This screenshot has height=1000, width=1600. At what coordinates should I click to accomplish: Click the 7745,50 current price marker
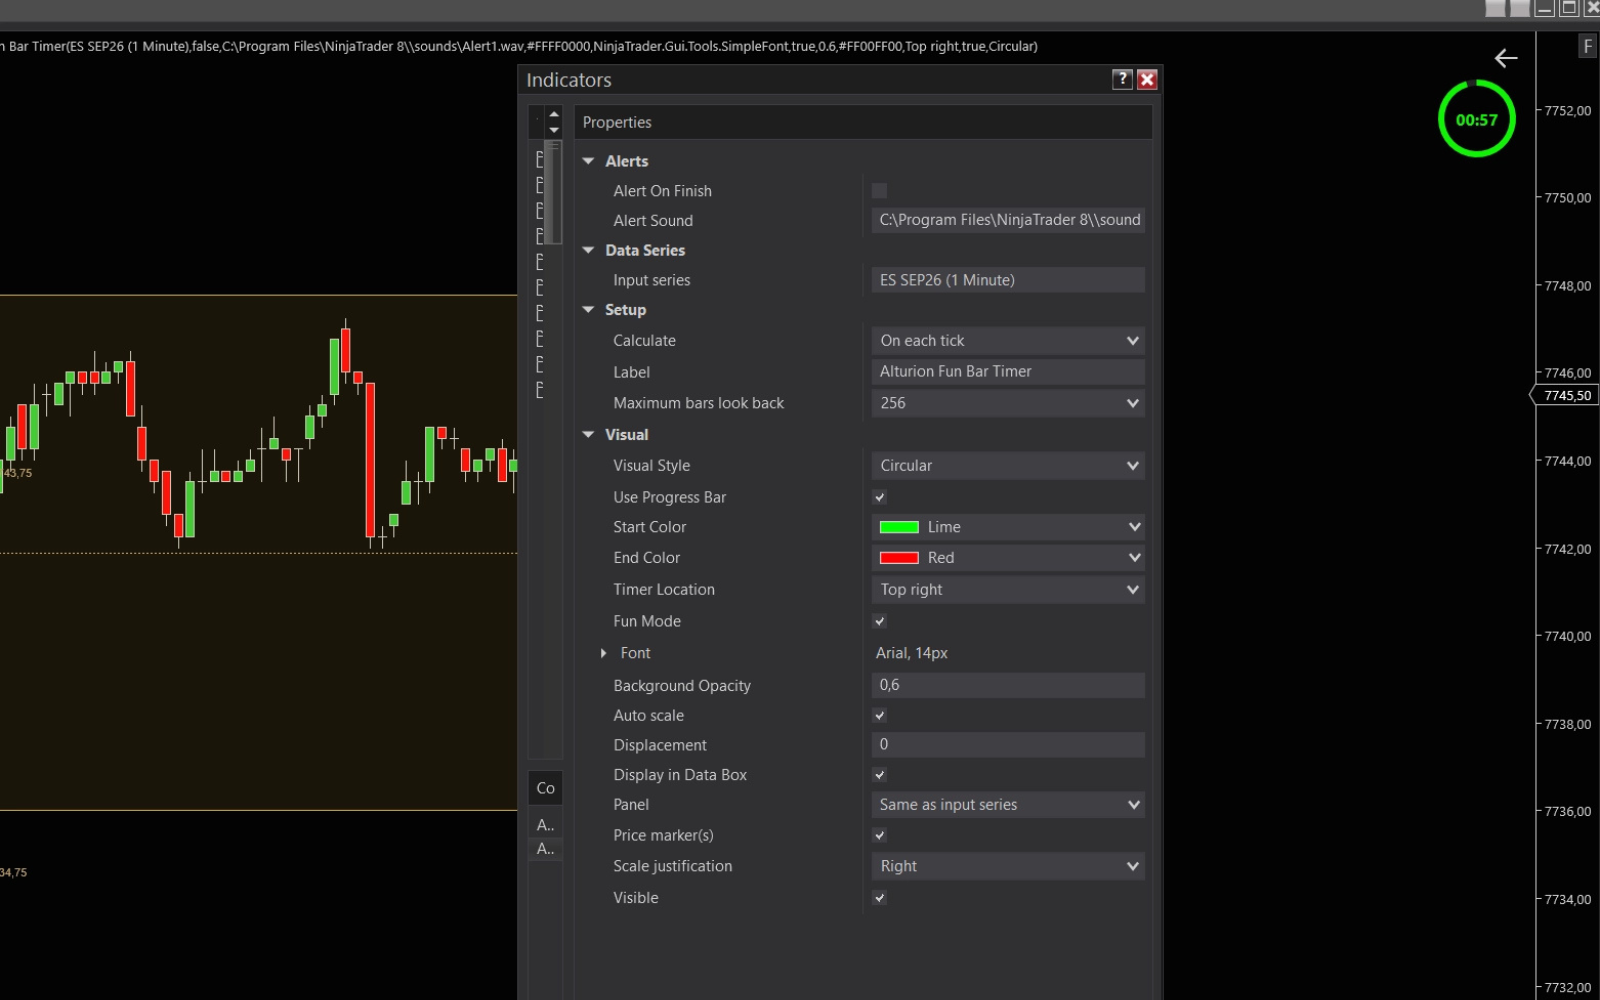(1566, 396)
